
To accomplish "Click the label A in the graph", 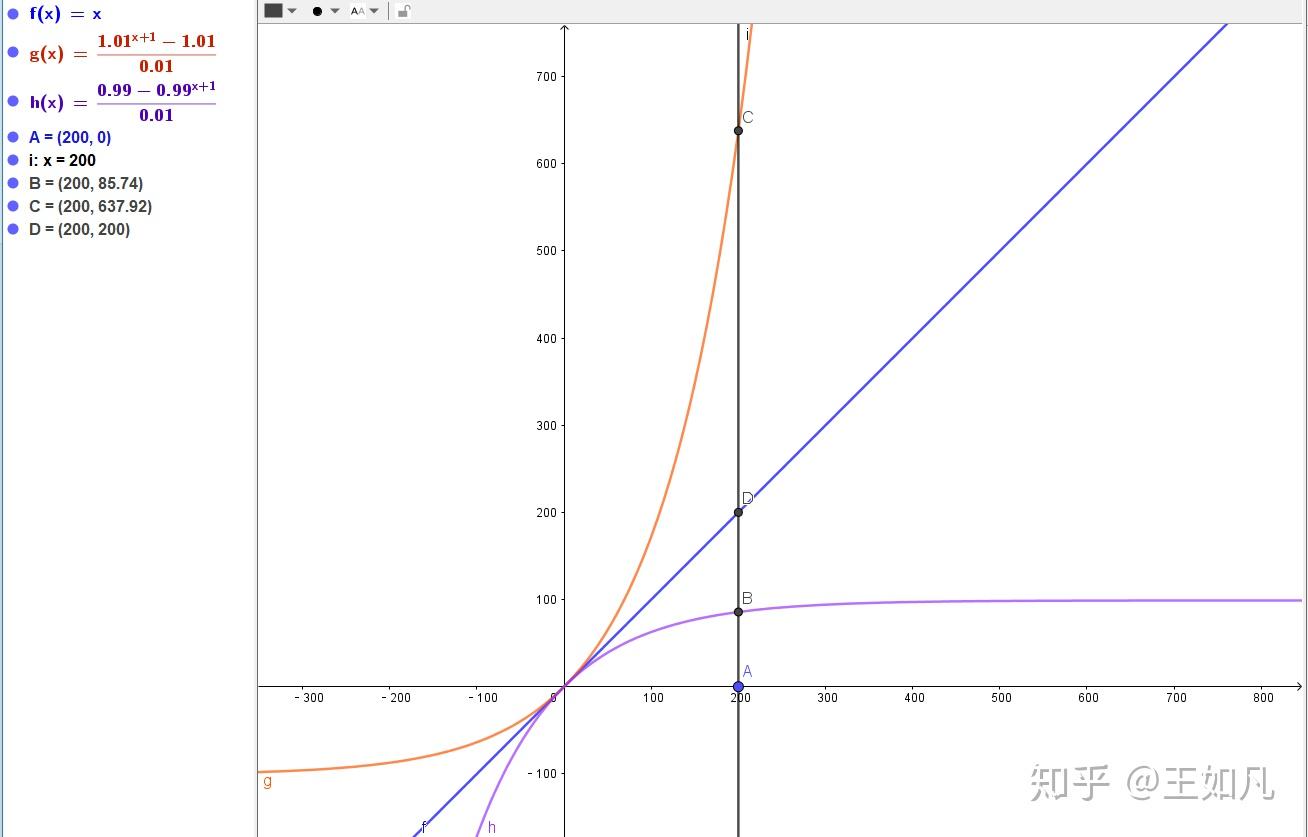I will (x=747, y=671).
